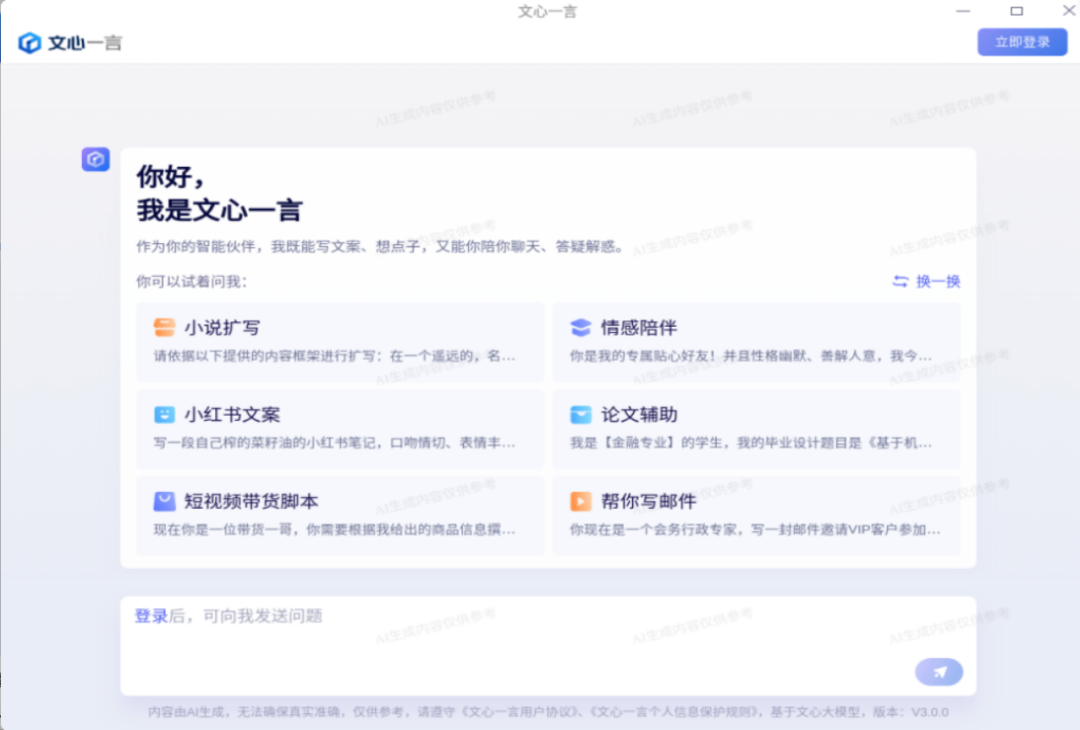The height and width of the screenshot is (730, 1080).
Task: Select the 短视频带货脚本 prompt title
Action: 251,501
